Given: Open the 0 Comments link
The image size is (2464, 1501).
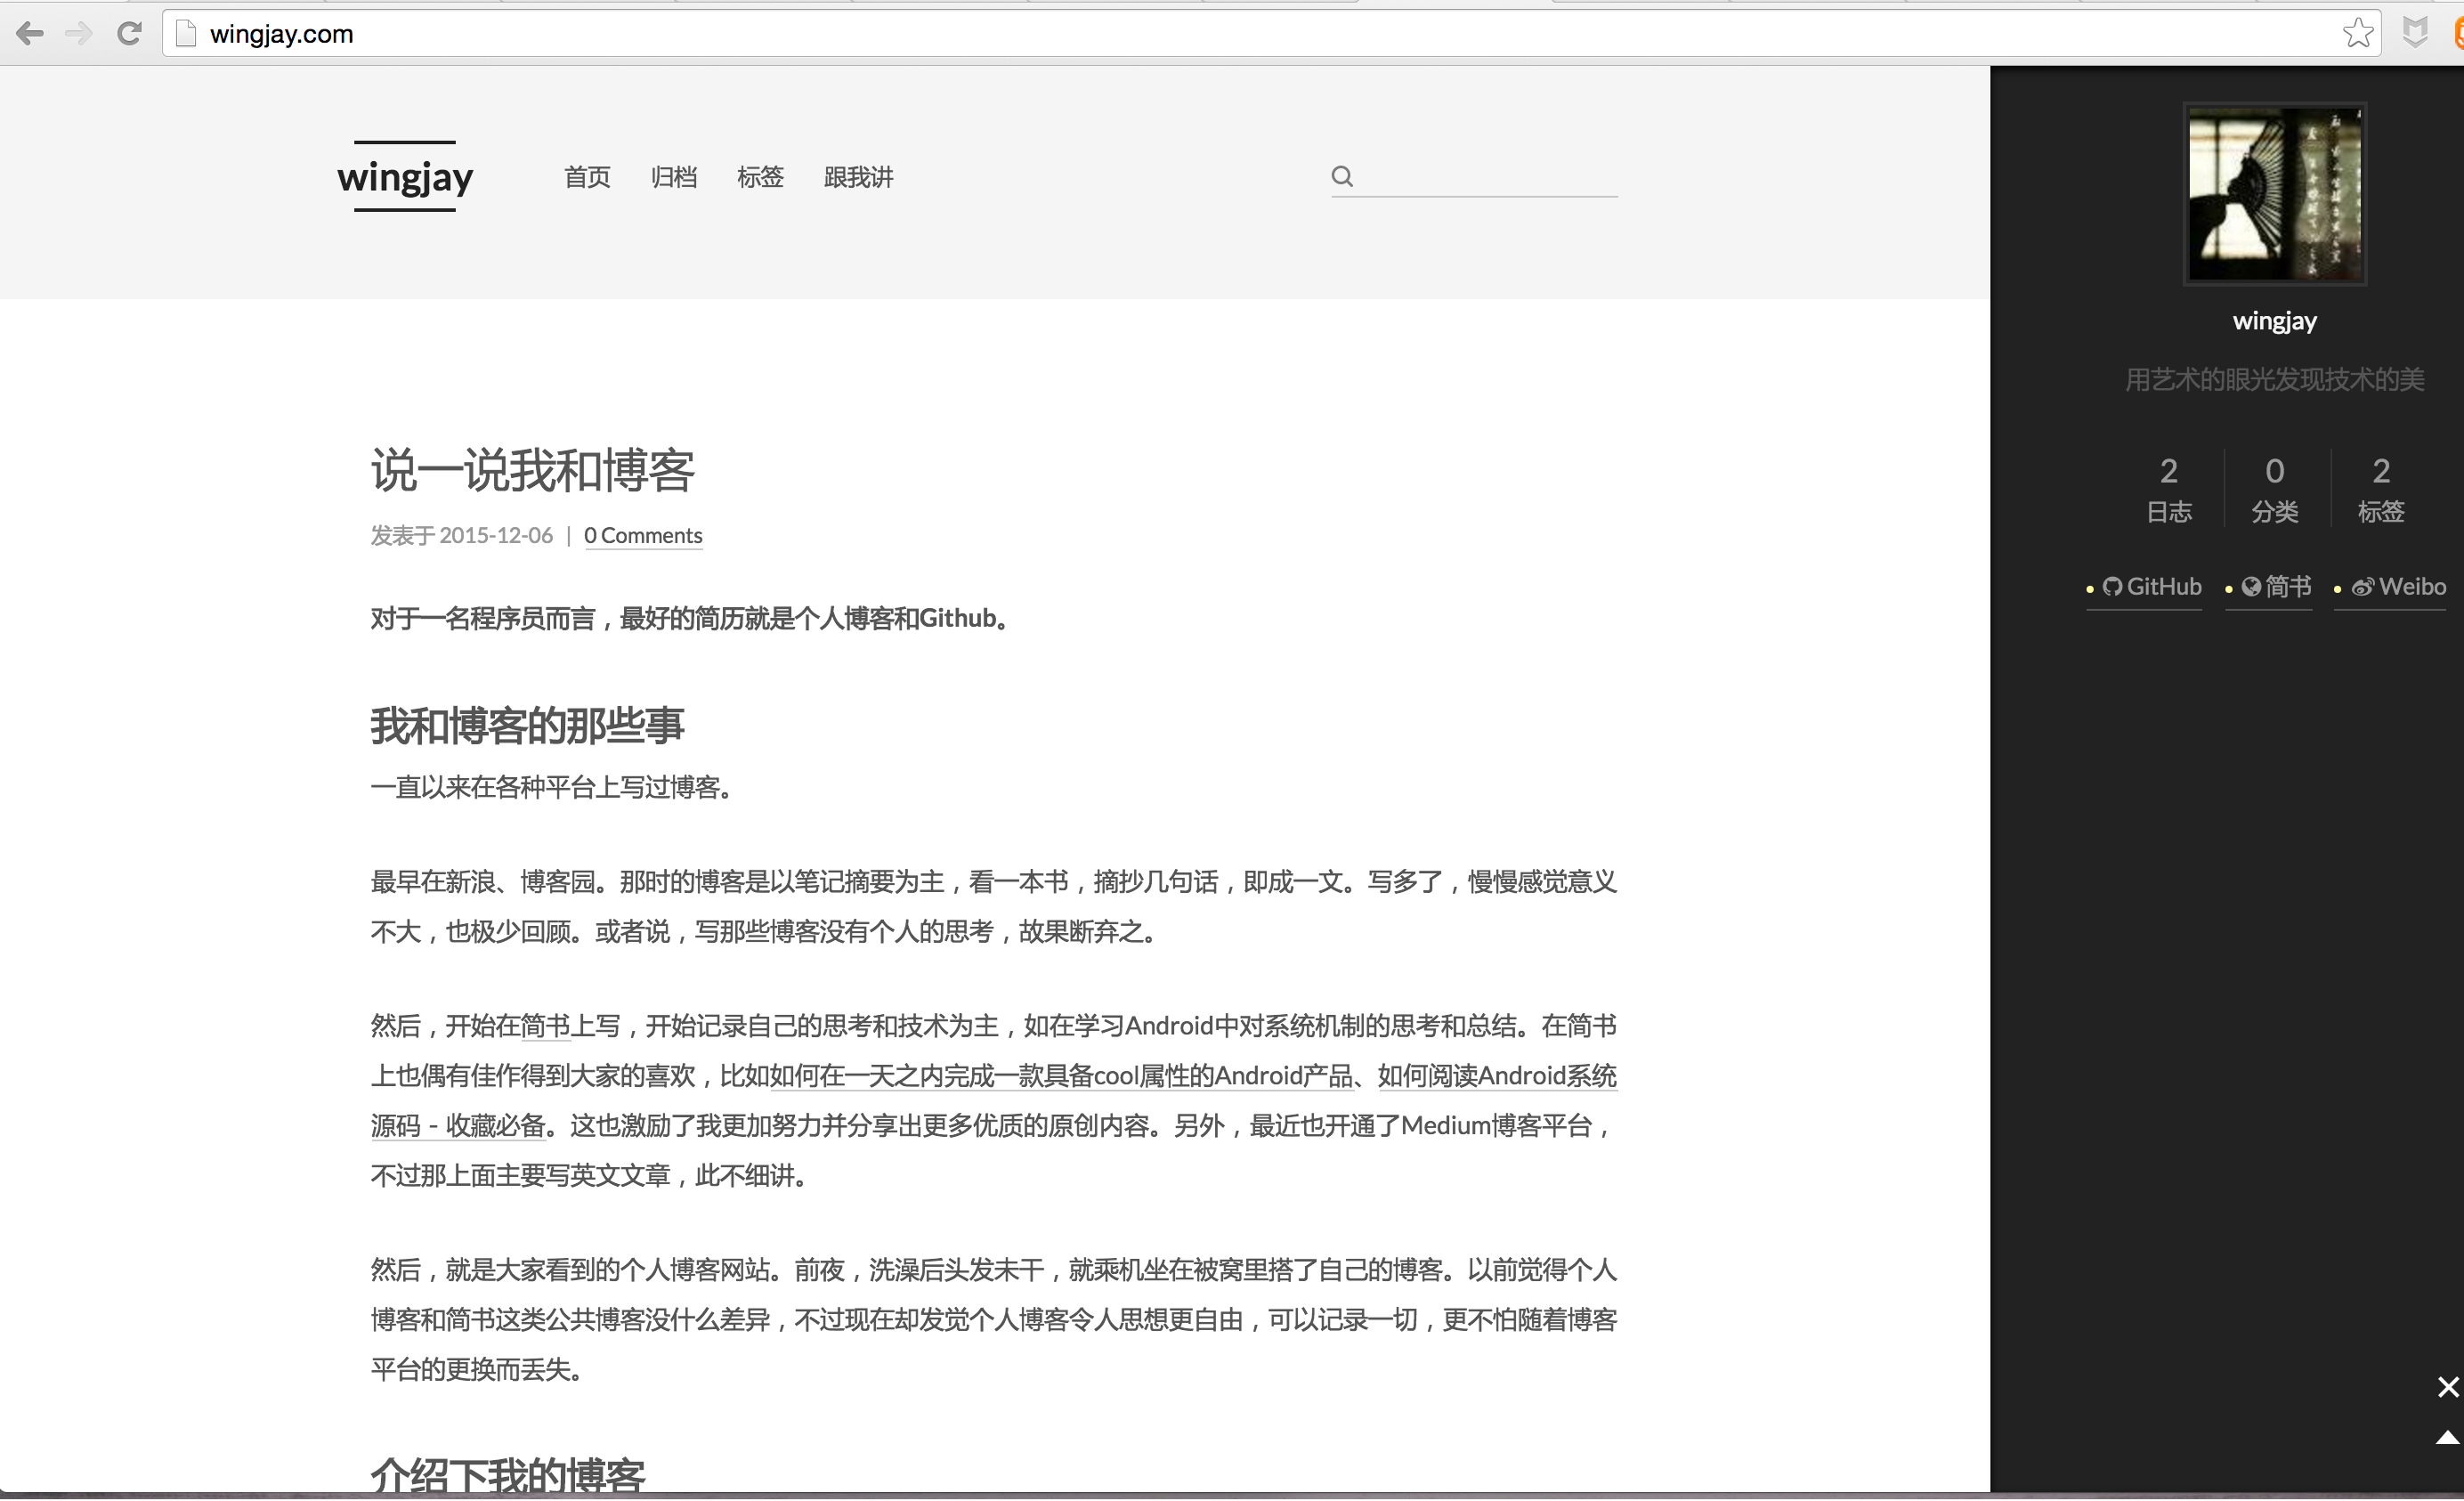Looking at the screenshot, I should click(x=643, y=535).
